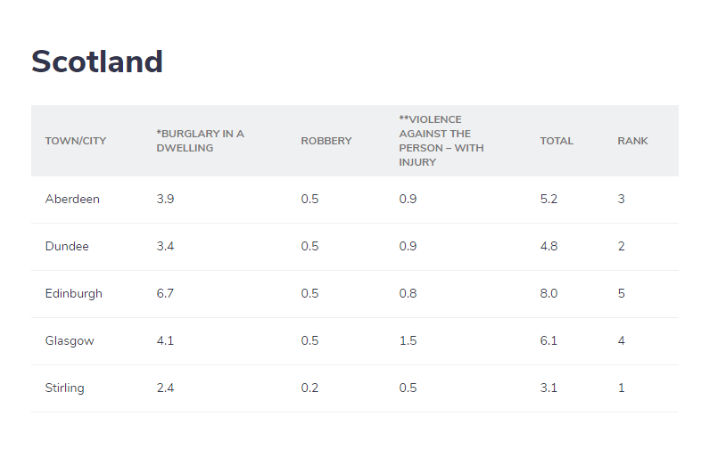Image resolution: width=718 pixels, height=449 pixels.
Task: Select the Burglary in a Dwelling header
Action: coord(200,141)
